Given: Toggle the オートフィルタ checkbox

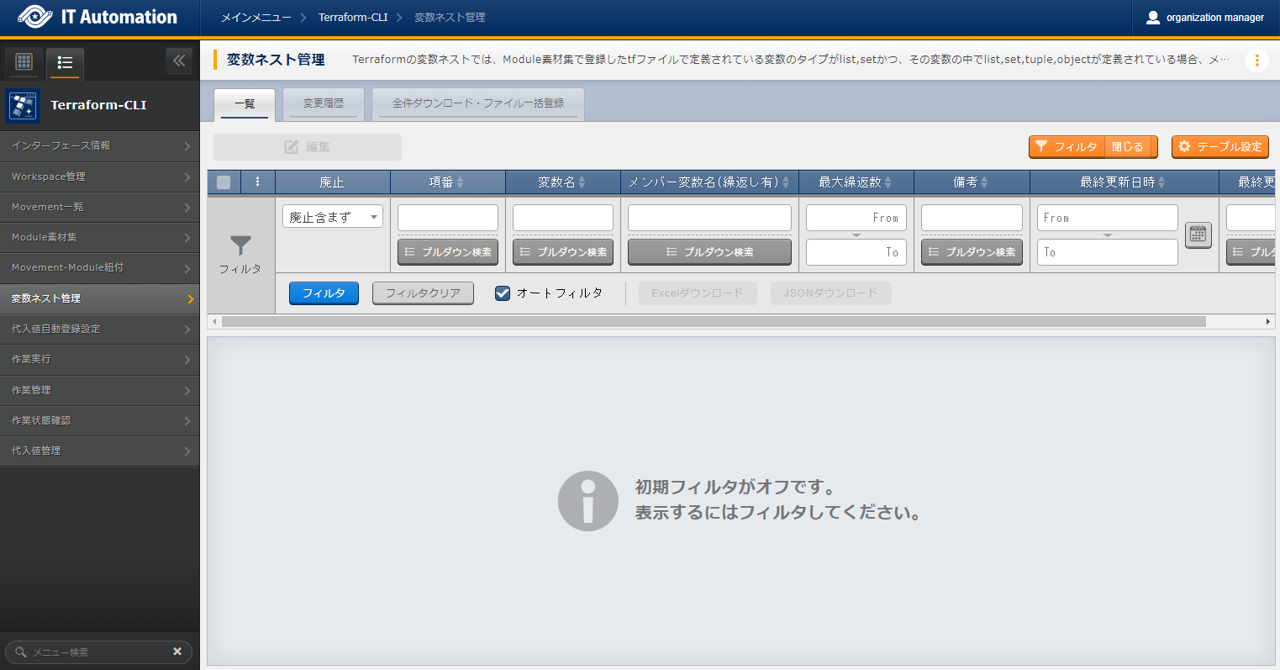Looking at the screenshot, I should tap(503, 293).
